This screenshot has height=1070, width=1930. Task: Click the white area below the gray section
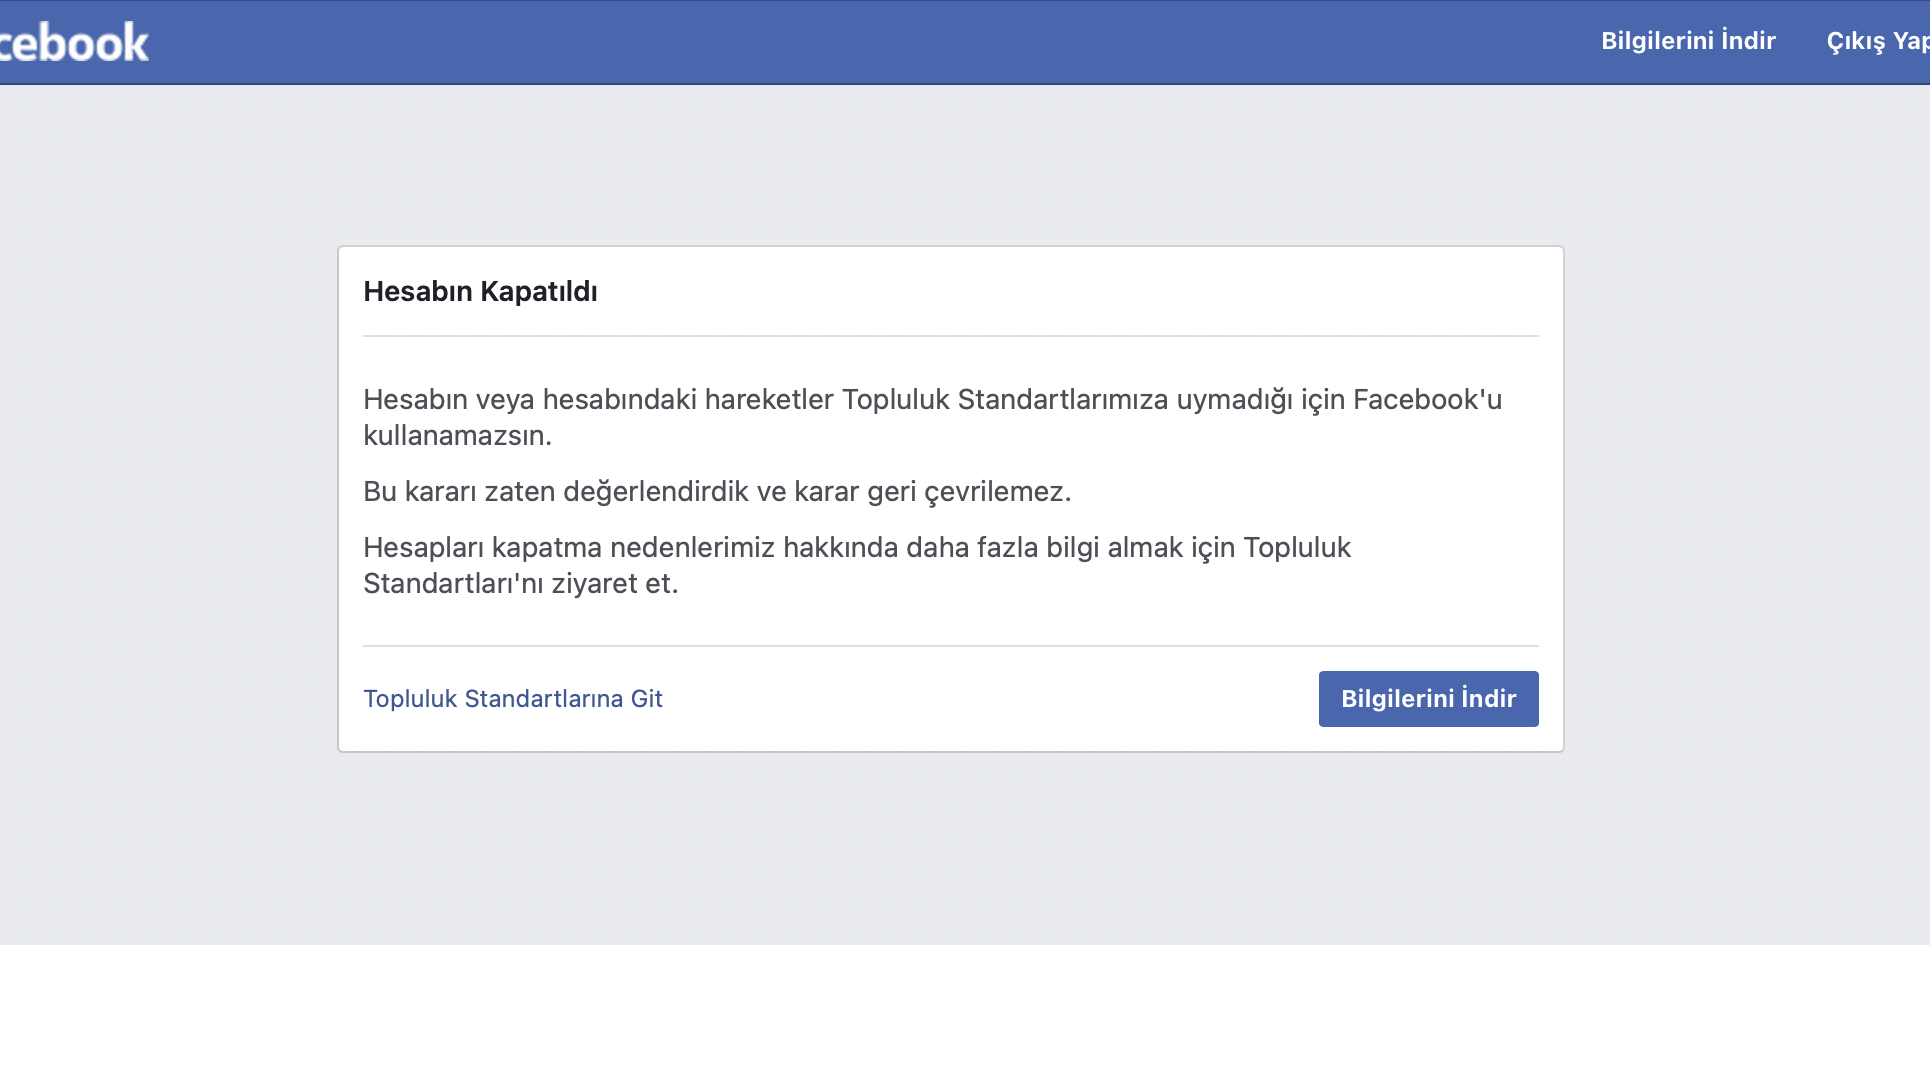click(965, 1007)
